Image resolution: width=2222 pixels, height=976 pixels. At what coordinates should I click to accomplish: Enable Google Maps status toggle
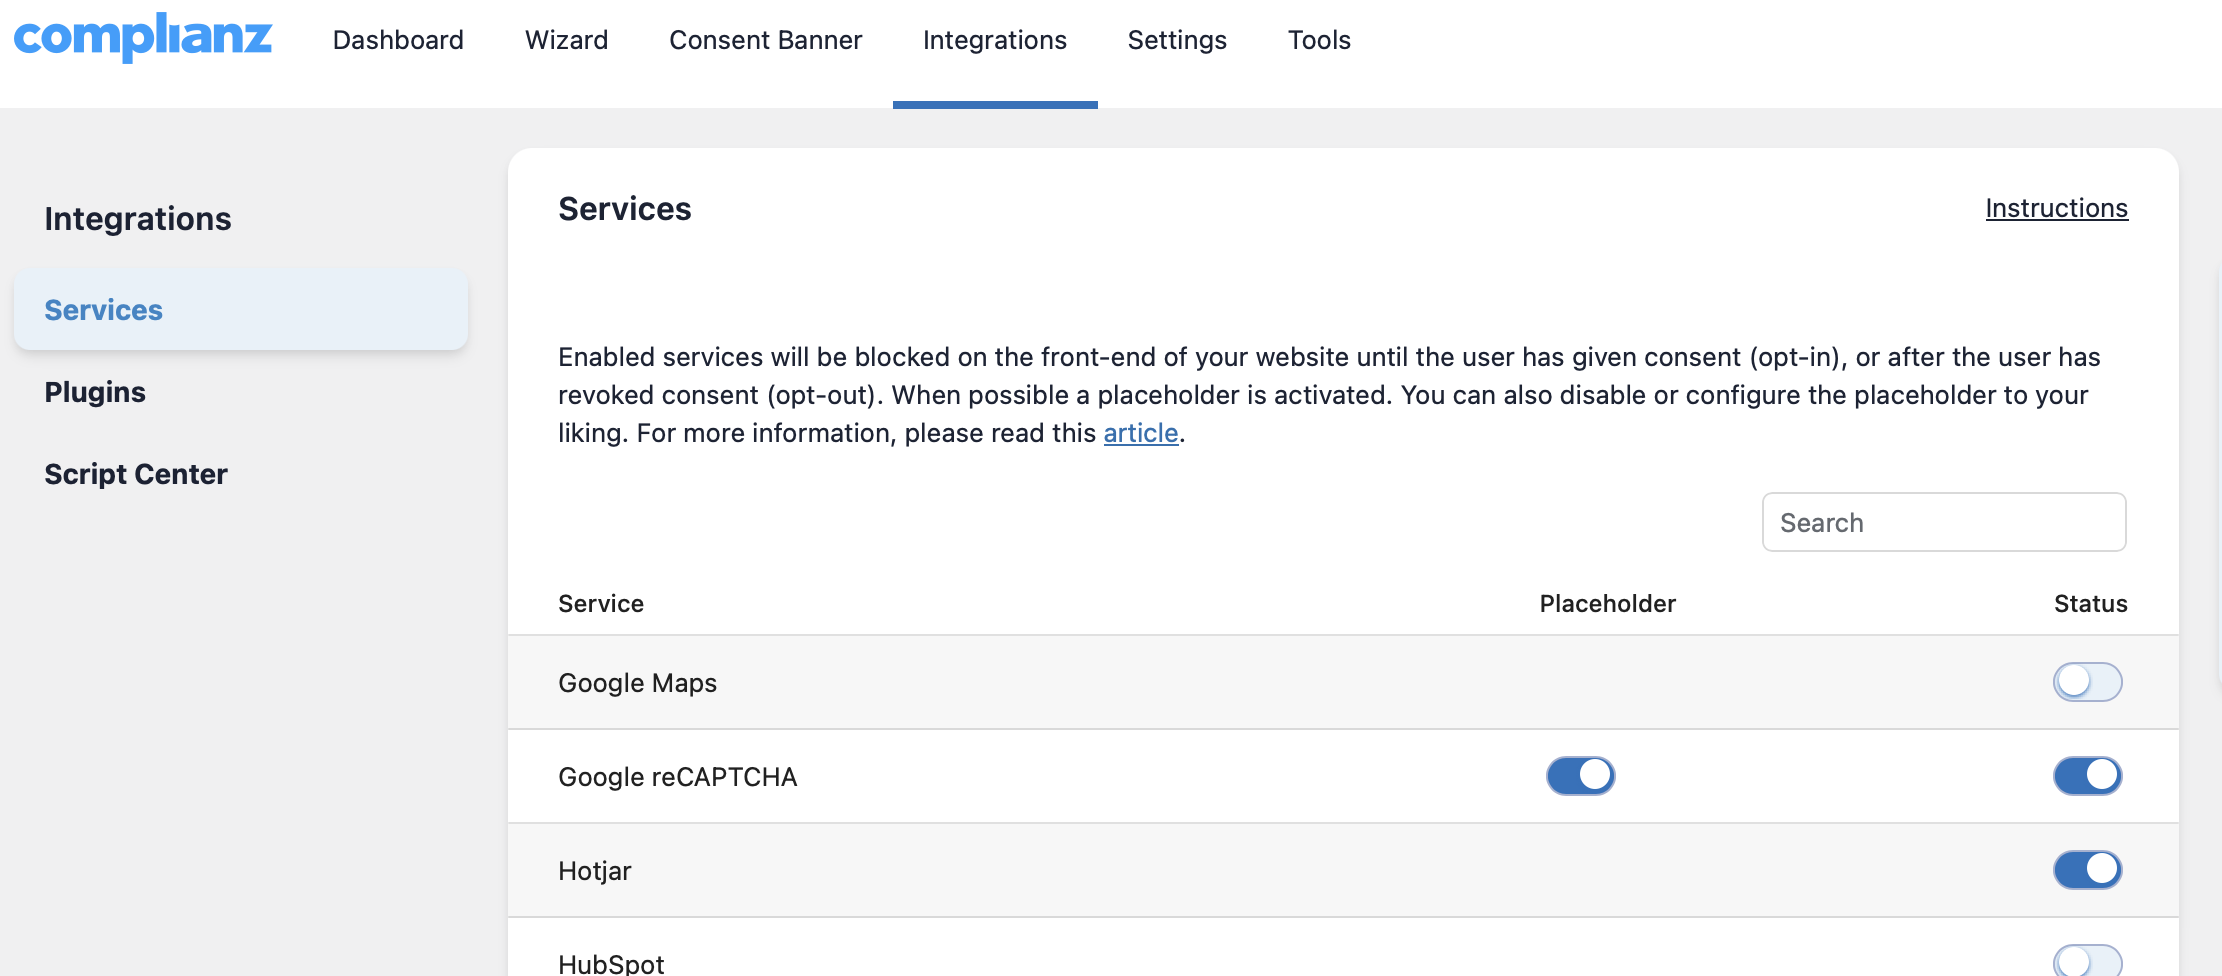pyautogui.click(x=2087, y=682)
